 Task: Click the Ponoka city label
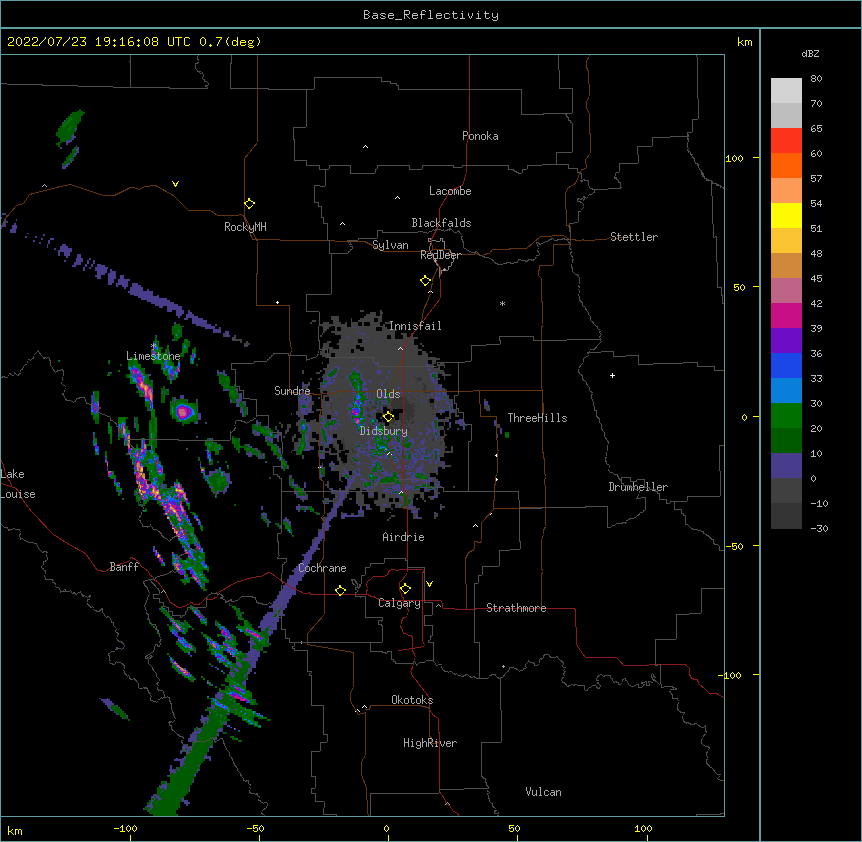pos(480,136)
